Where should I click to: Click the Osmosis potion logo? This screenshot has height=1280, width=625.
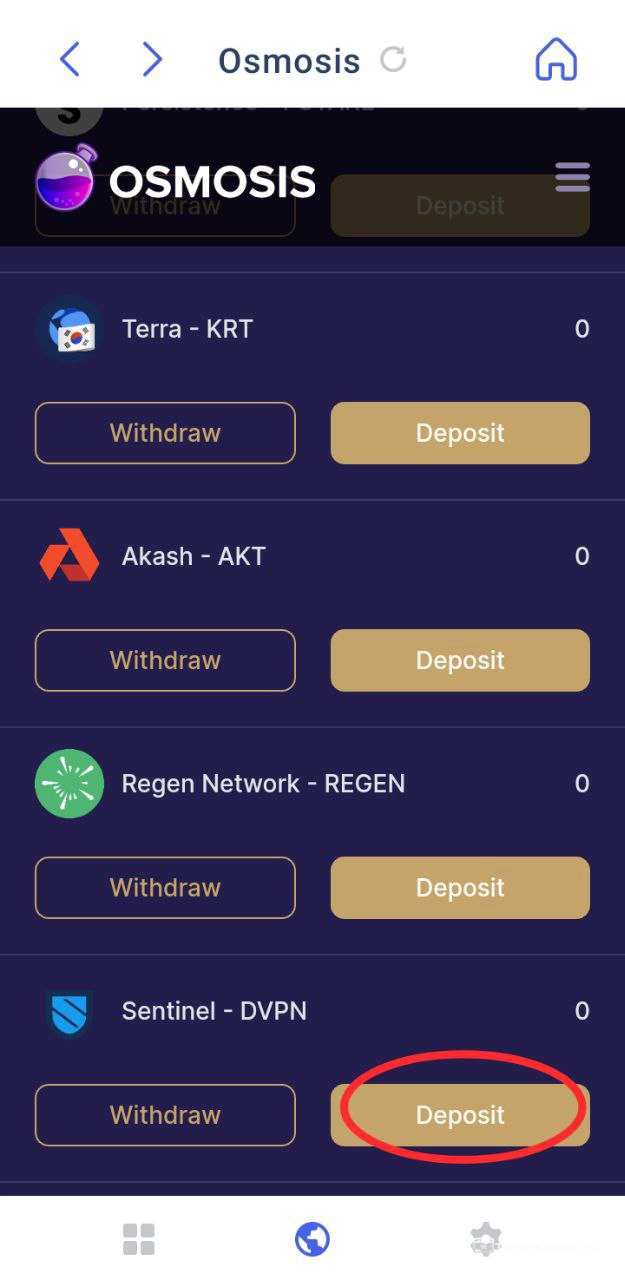[65, 180]
